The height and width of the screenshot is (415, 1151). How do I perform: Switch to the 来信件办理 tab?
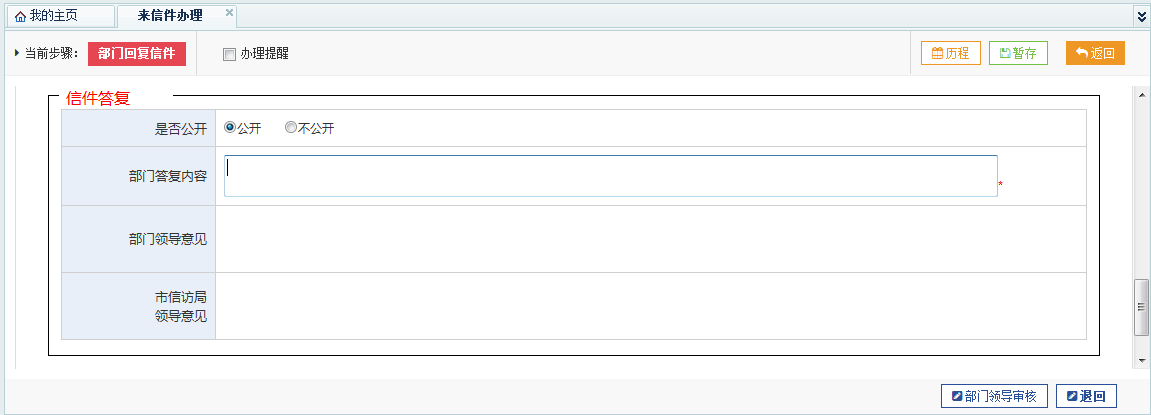click(x=176, y=16)
